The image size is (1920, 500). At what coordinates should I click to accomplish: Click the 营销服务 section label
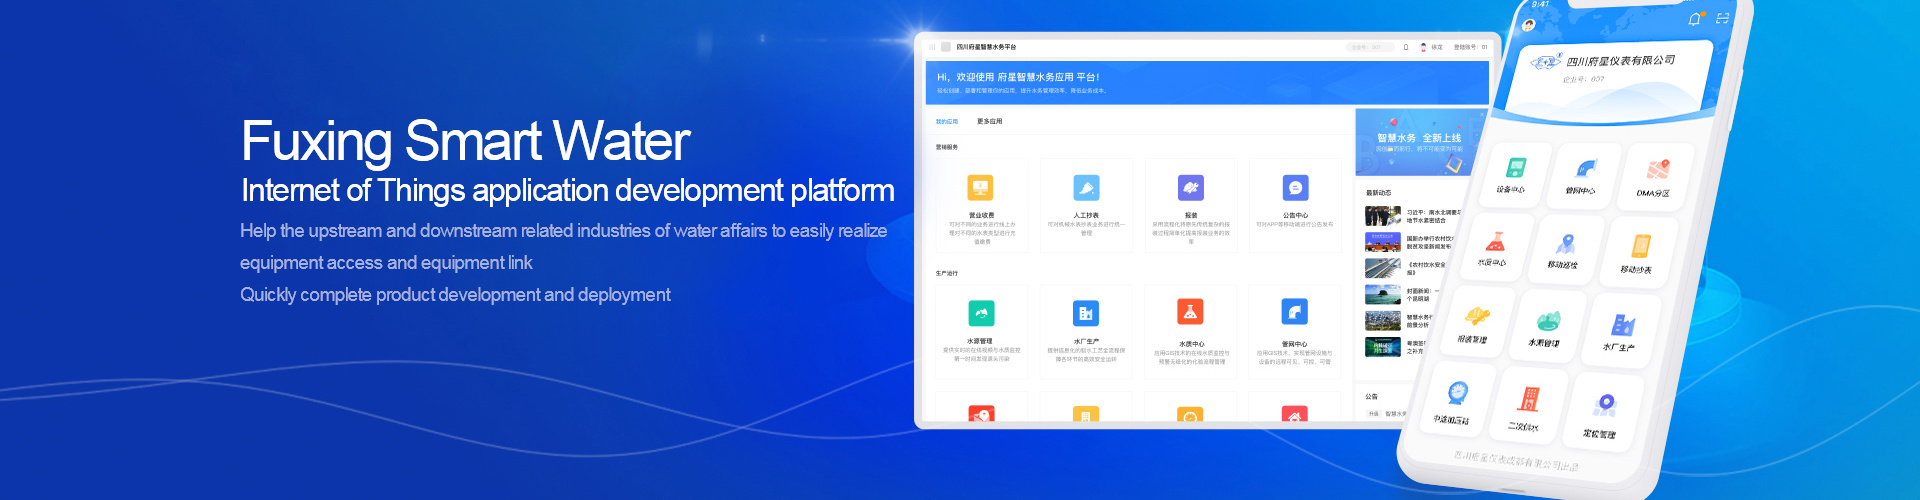click(x=947, y=147)
